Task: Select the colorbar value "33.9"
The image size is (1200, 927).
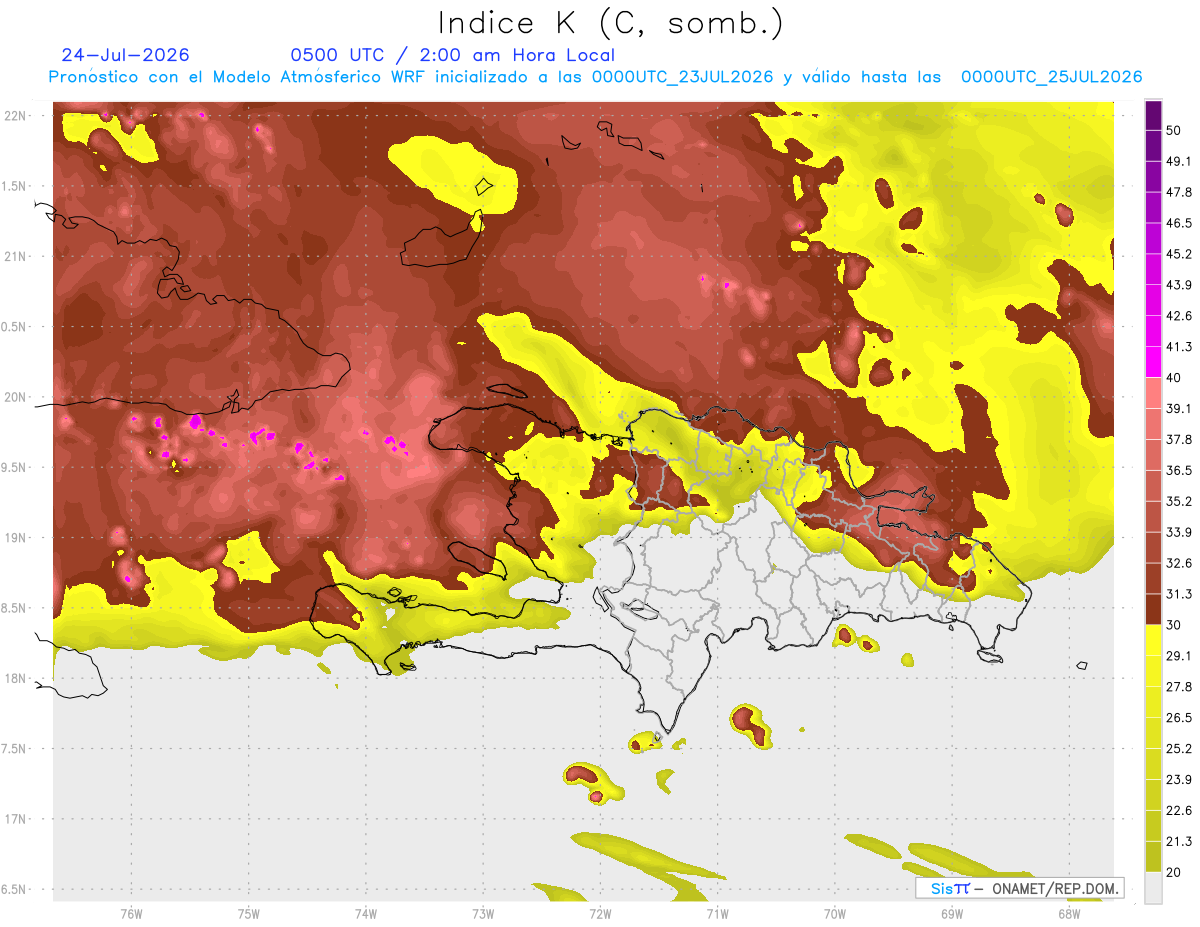Action: point(1179,532)
